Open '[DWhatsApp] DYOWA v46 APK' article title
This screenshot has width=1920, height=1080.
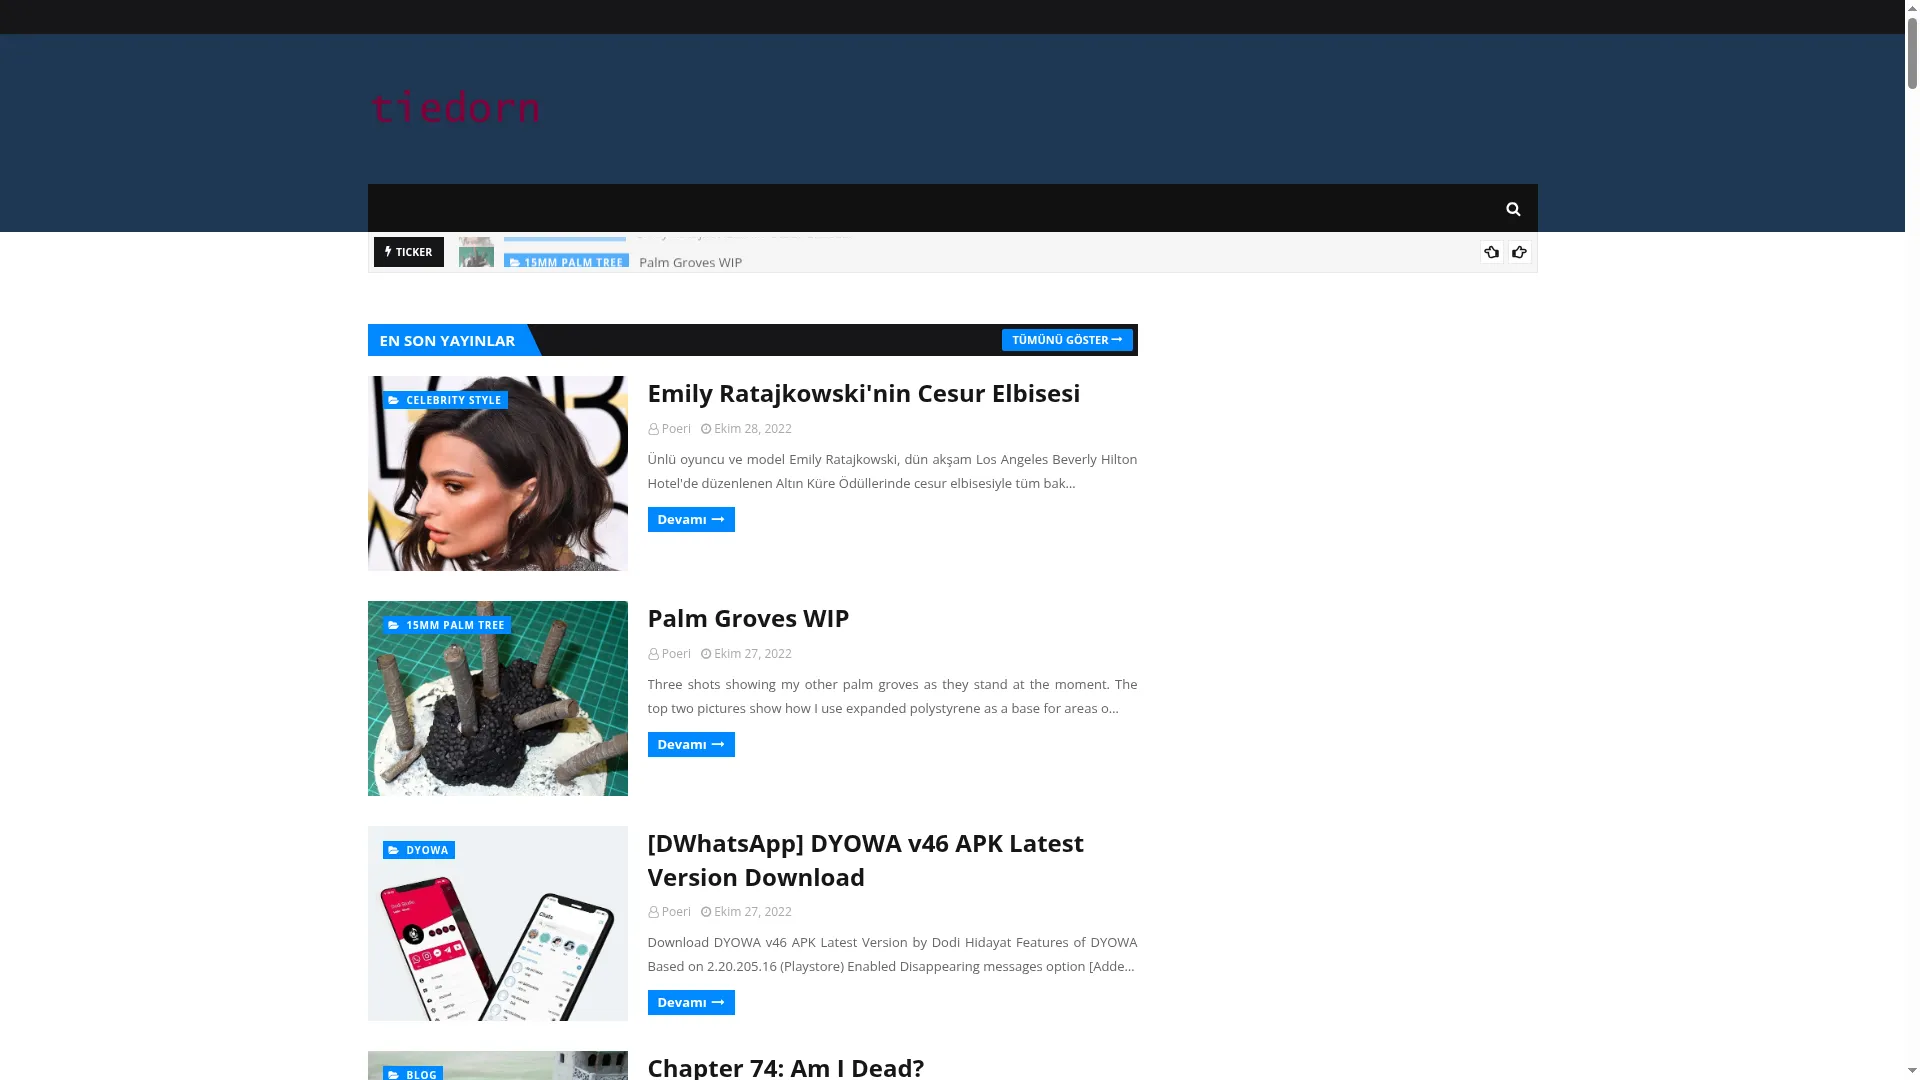pyautogui.click(x=866, y=860)
